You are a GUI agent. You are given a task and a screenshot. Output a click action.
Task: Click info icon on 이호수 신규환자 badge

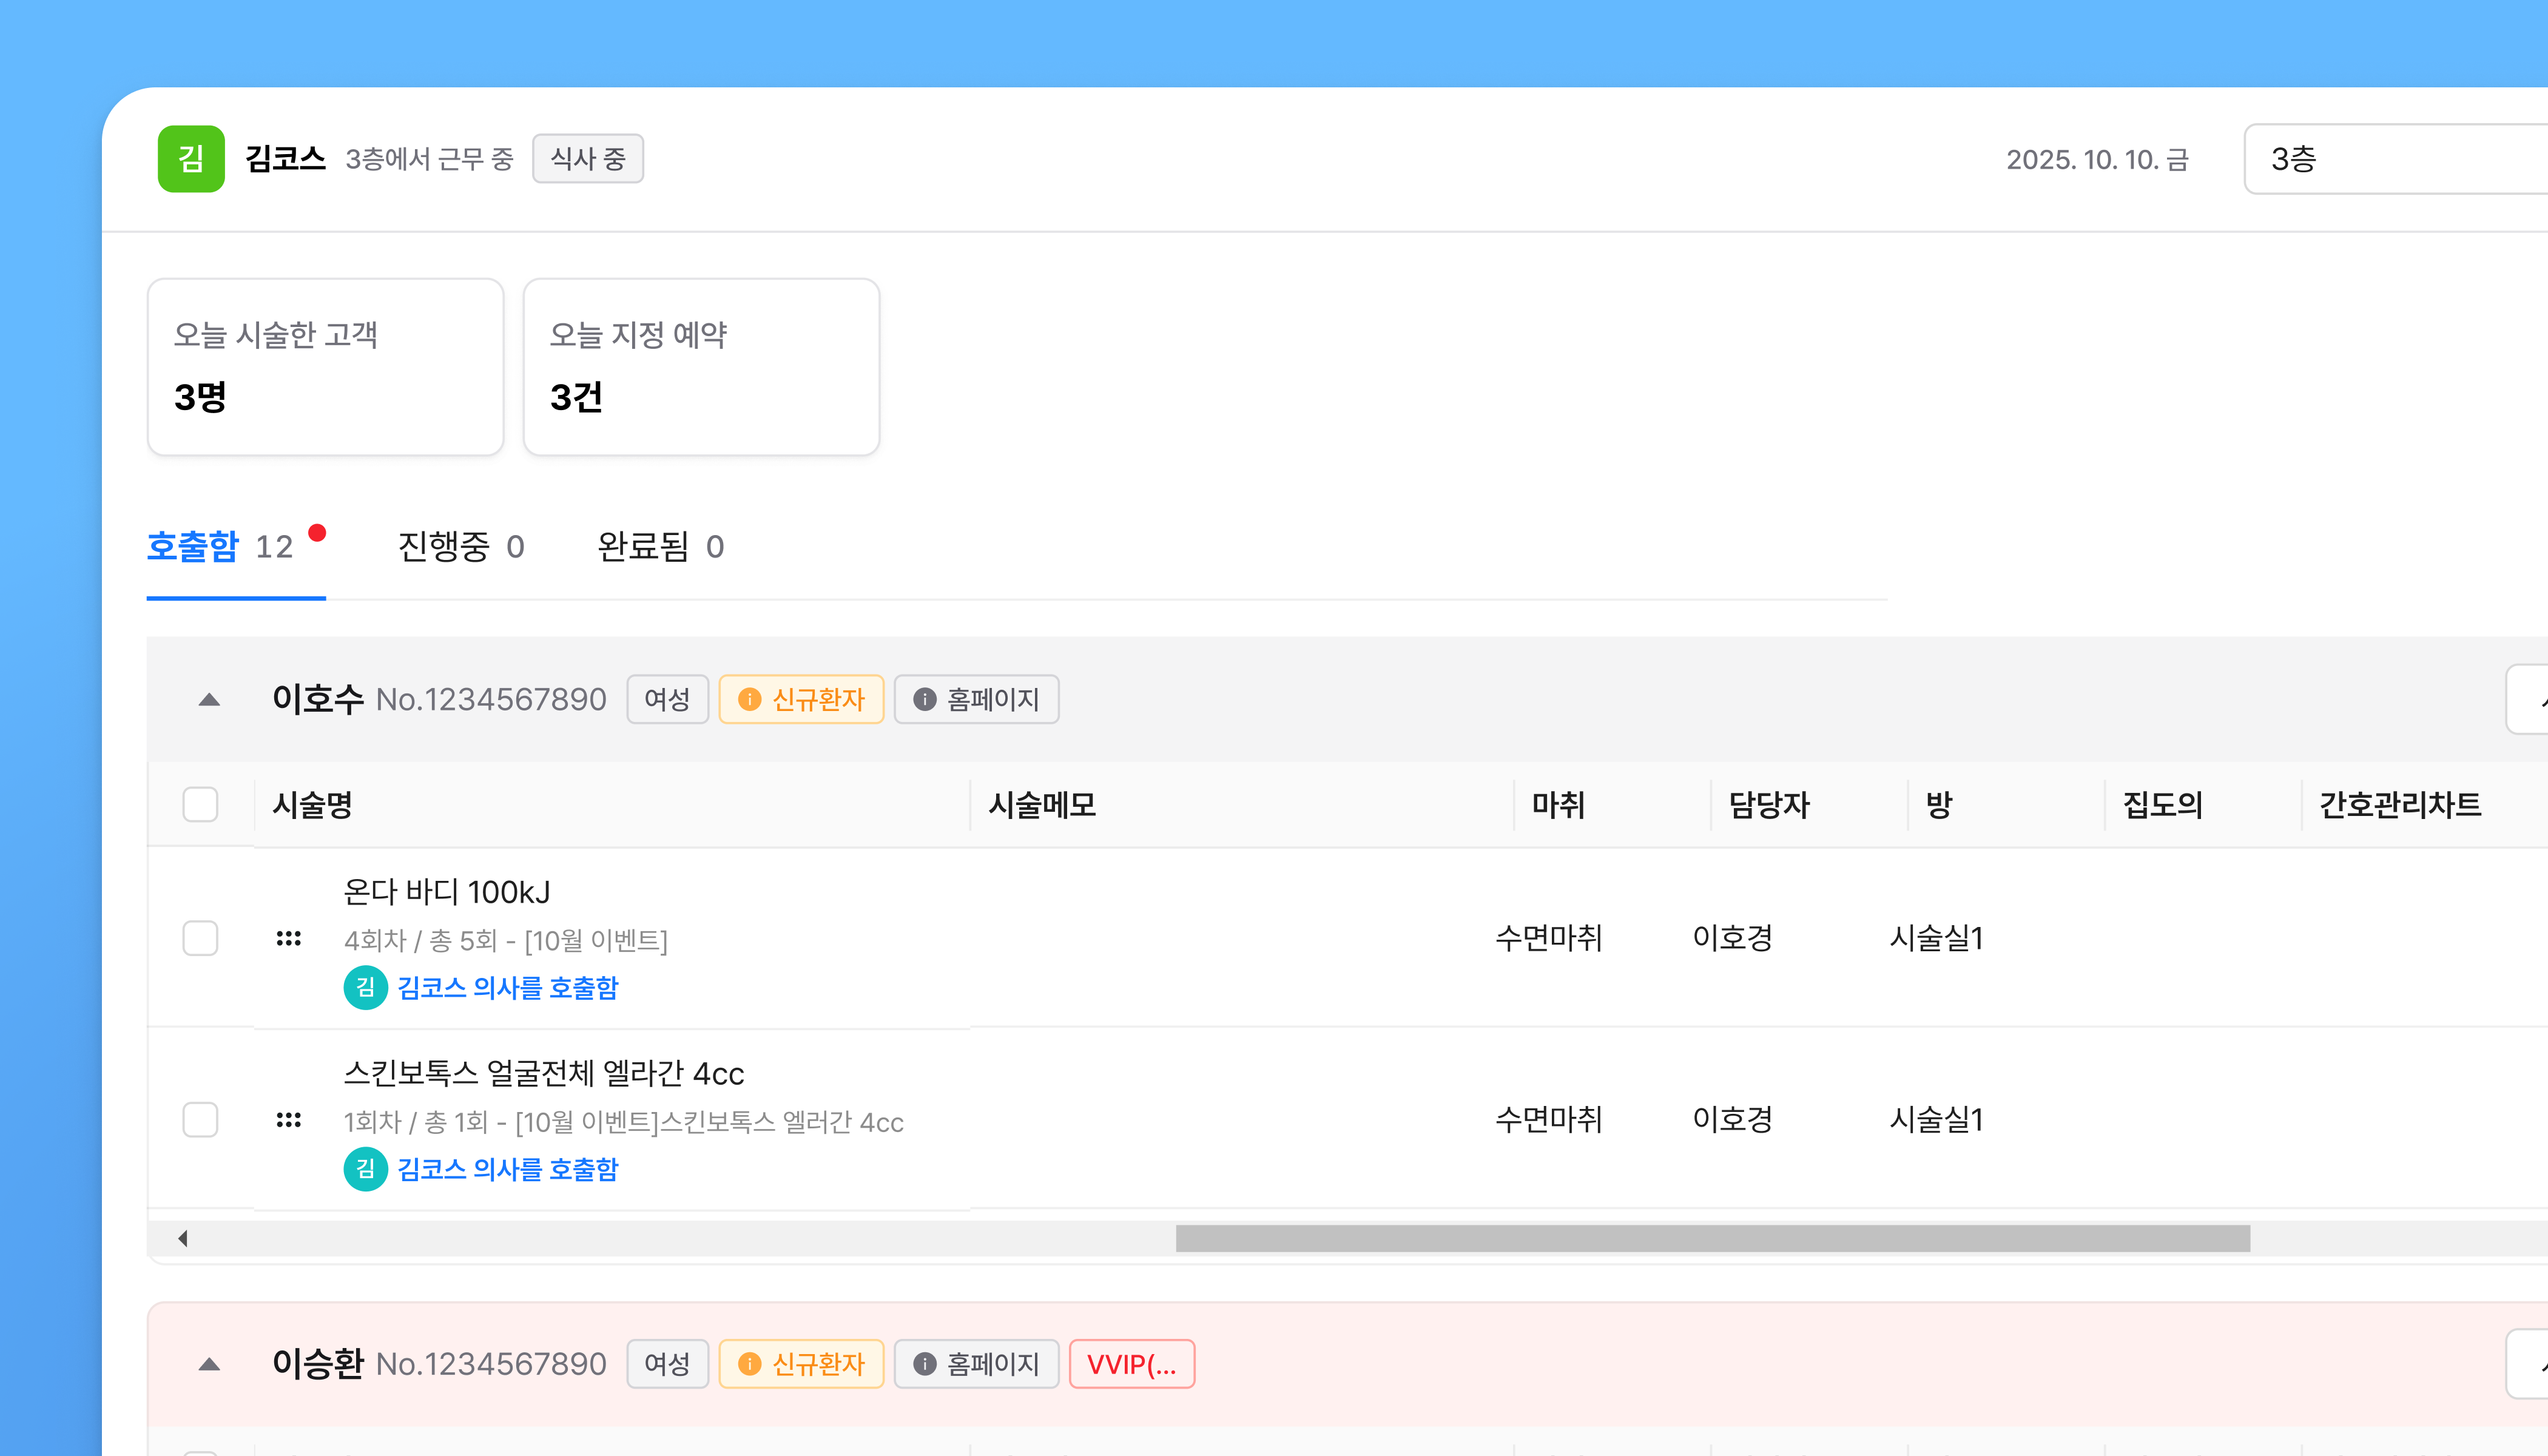pyautogui.click(x=749, y=699)
